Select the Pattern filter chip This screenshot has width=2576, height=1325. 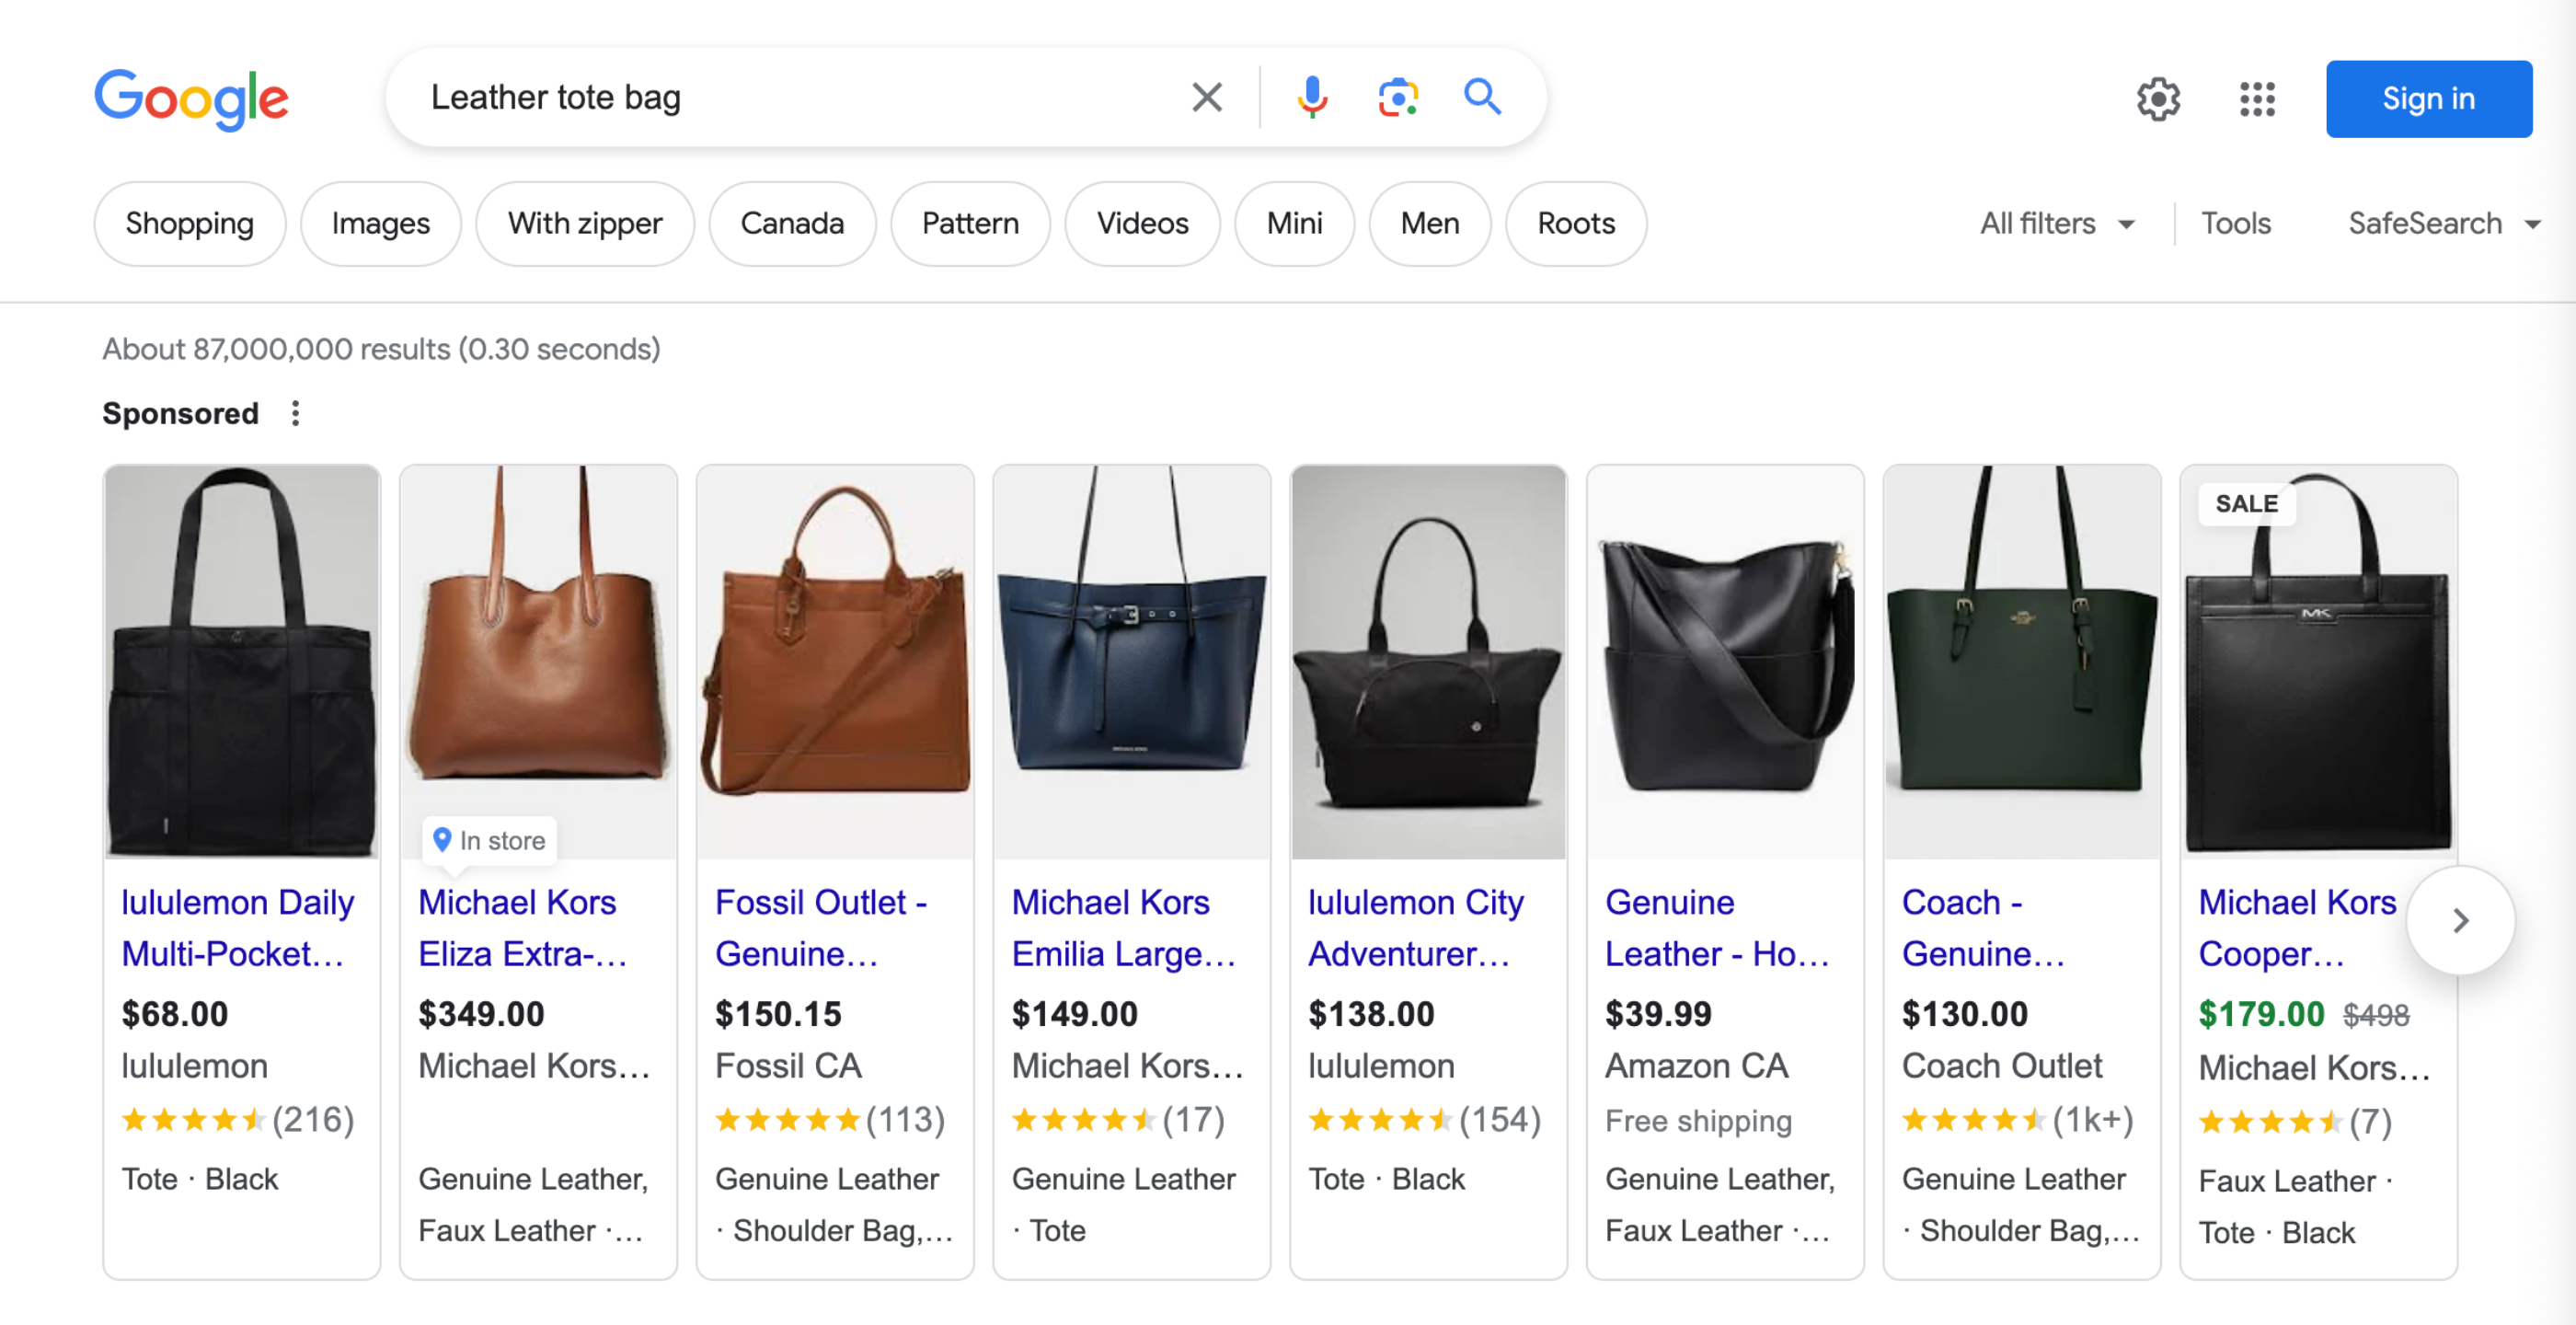pos(970,223)
